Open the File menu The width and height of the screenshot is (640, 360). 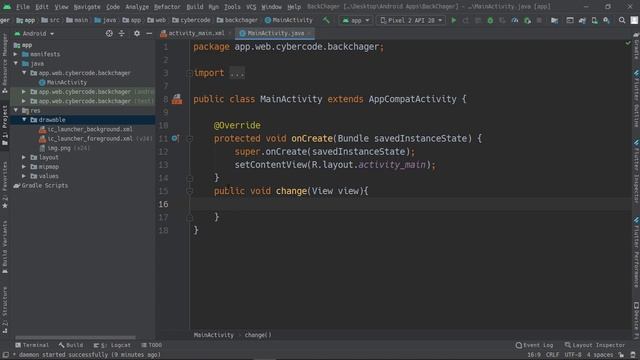(23, 7)
